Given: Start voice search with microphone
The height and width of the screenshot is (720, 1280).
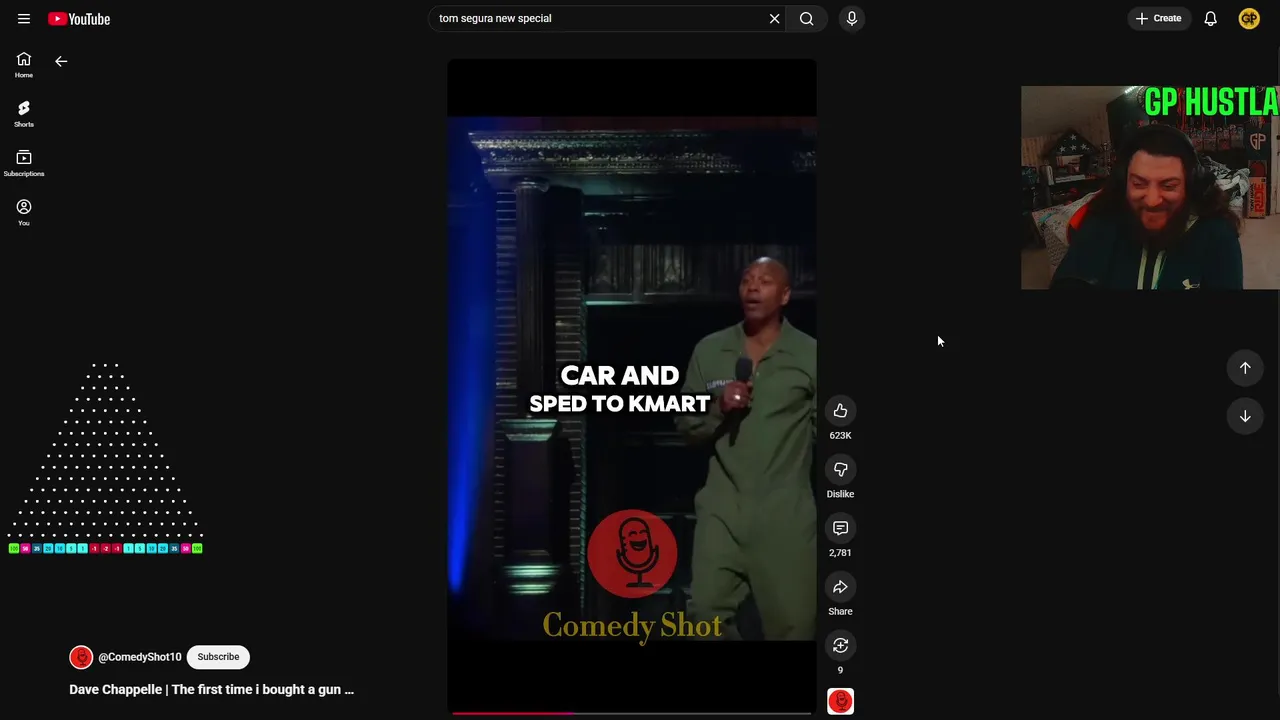Looking at the screenshot, I should 852,19.
